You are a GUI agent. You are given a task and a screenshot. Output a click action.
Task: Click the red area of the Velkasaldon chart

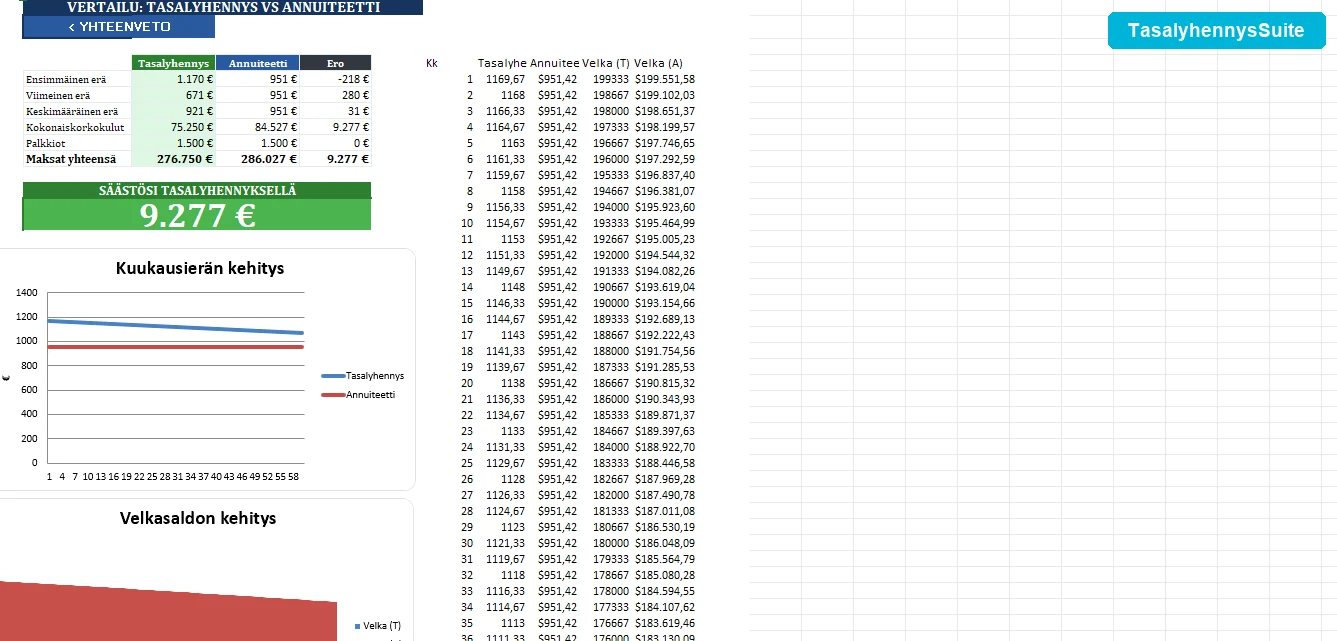tap(170, 612)
